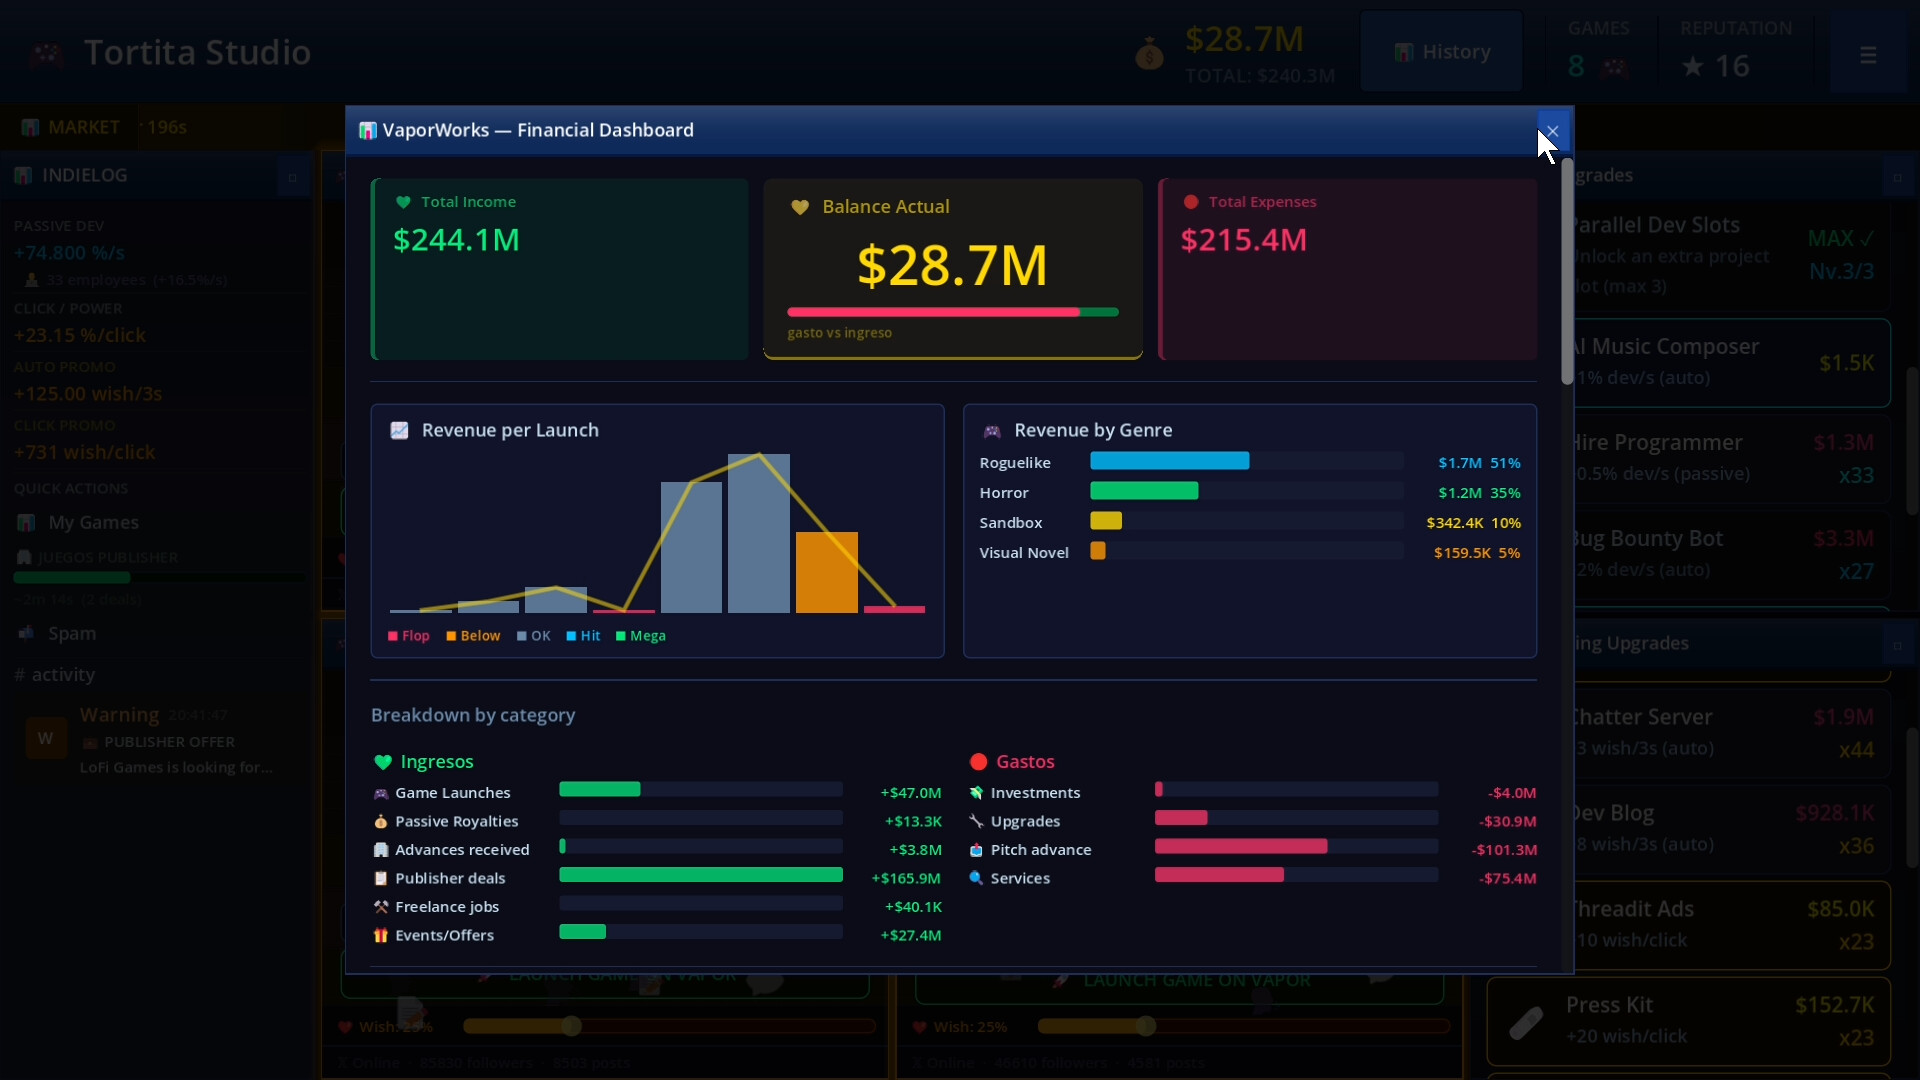Close the Financial Dashboard dialog
The height and width of the screenshot is (1080, 1920).
coord(1552,131)
